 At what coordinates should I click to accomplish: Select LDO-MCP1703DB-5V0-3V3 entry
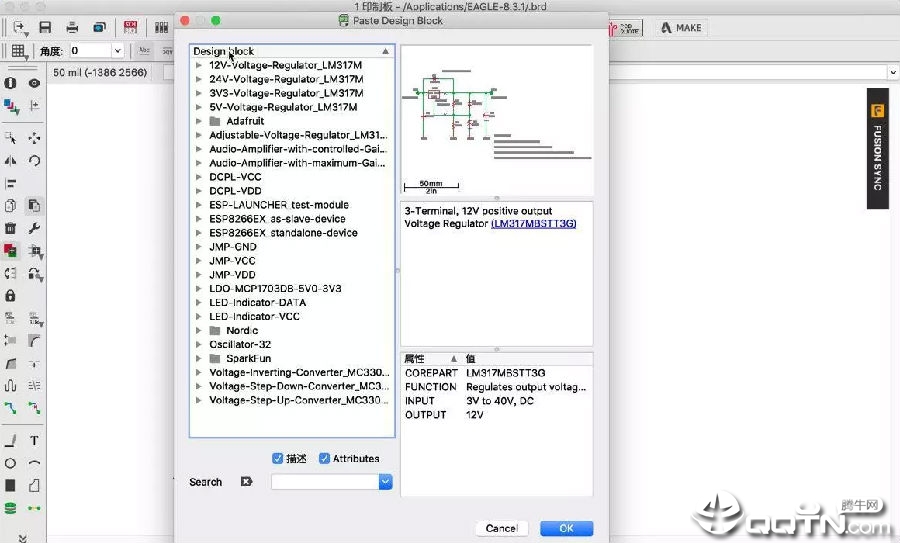point(275,289)
